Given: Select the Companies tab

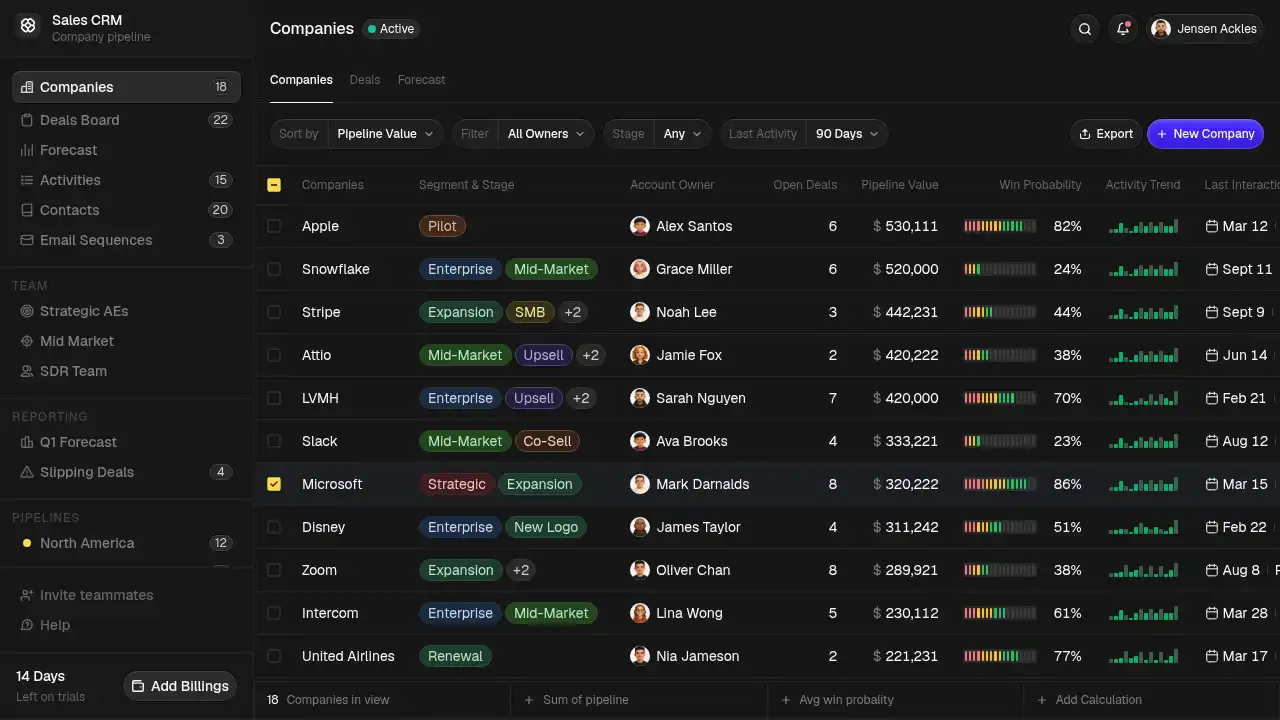Looking at the screenshot, I should coord(301,80).
